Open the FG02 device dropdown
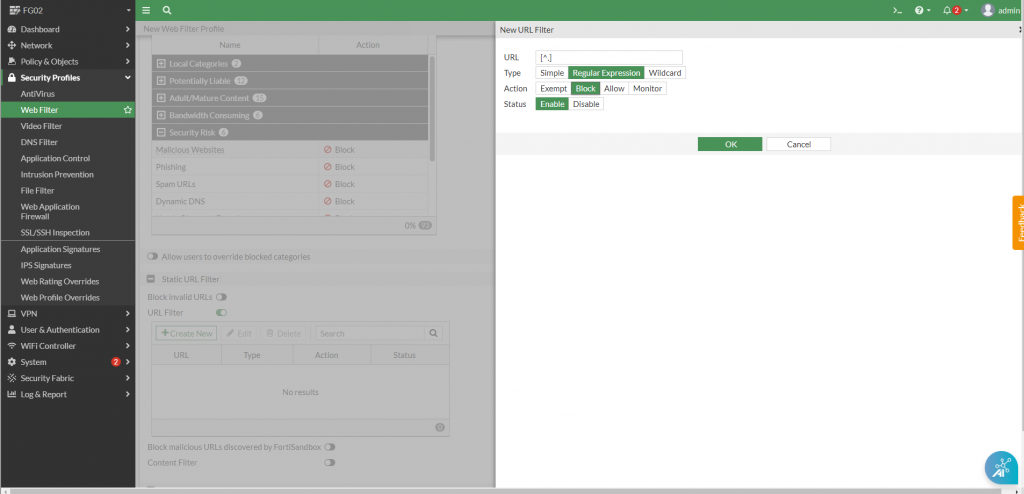This screenshot has width=1024, height=494. (x=67, y=10)
